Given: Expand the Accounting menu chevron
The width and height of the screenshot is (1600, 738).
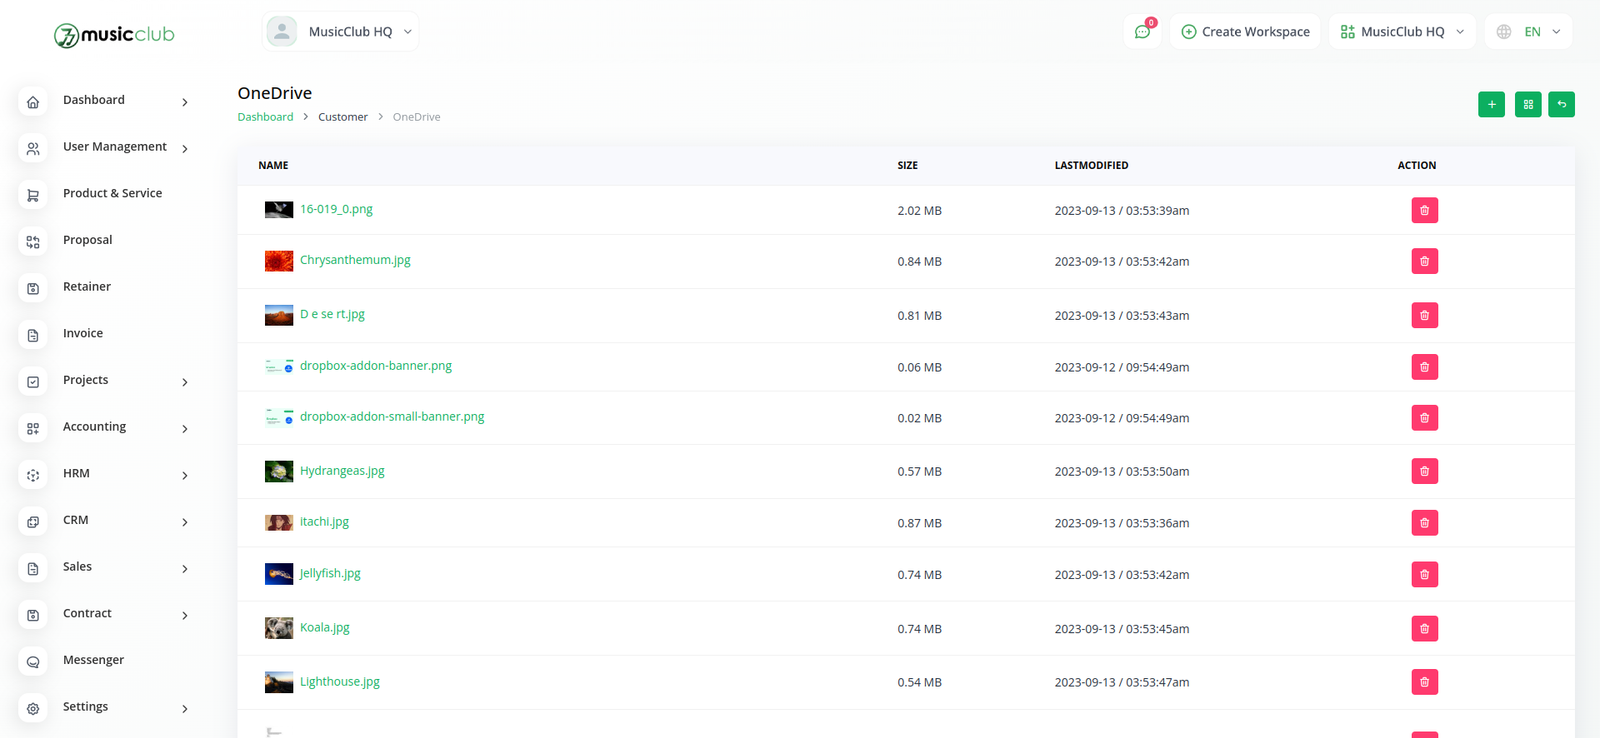Looking at the screenshot, I should [x=185, y=429].
